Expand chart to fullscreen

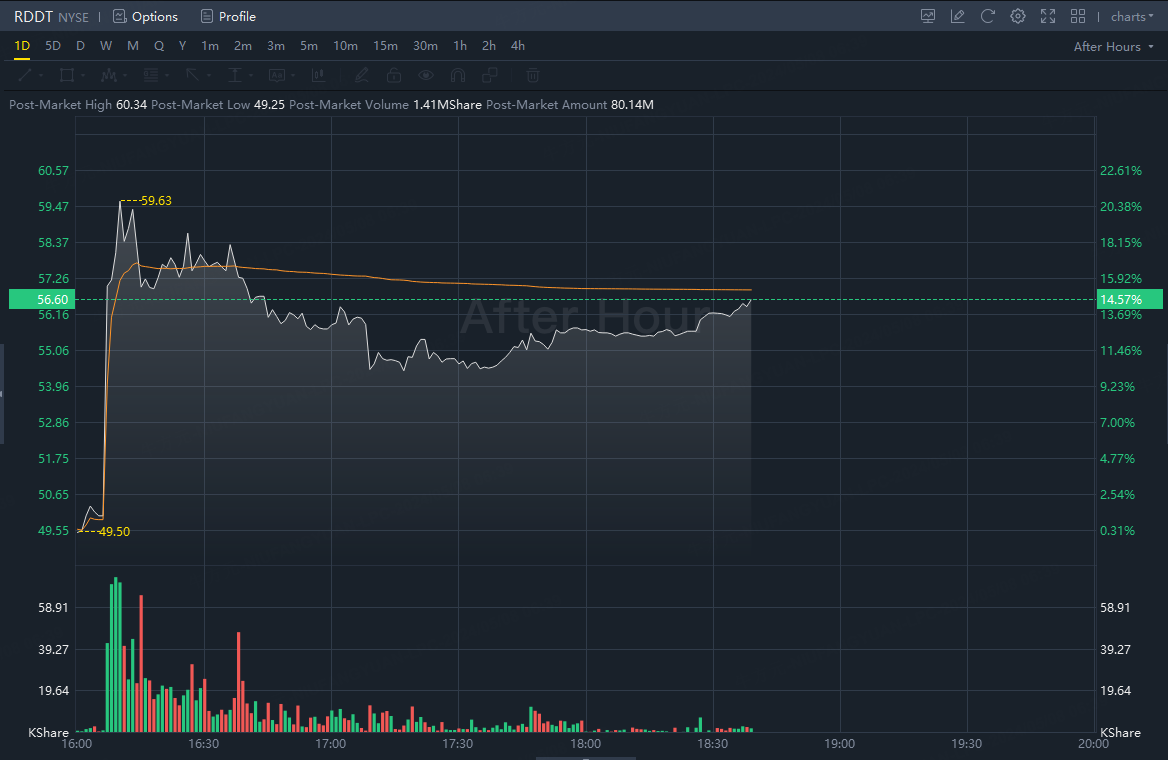tap(1048, 16)
